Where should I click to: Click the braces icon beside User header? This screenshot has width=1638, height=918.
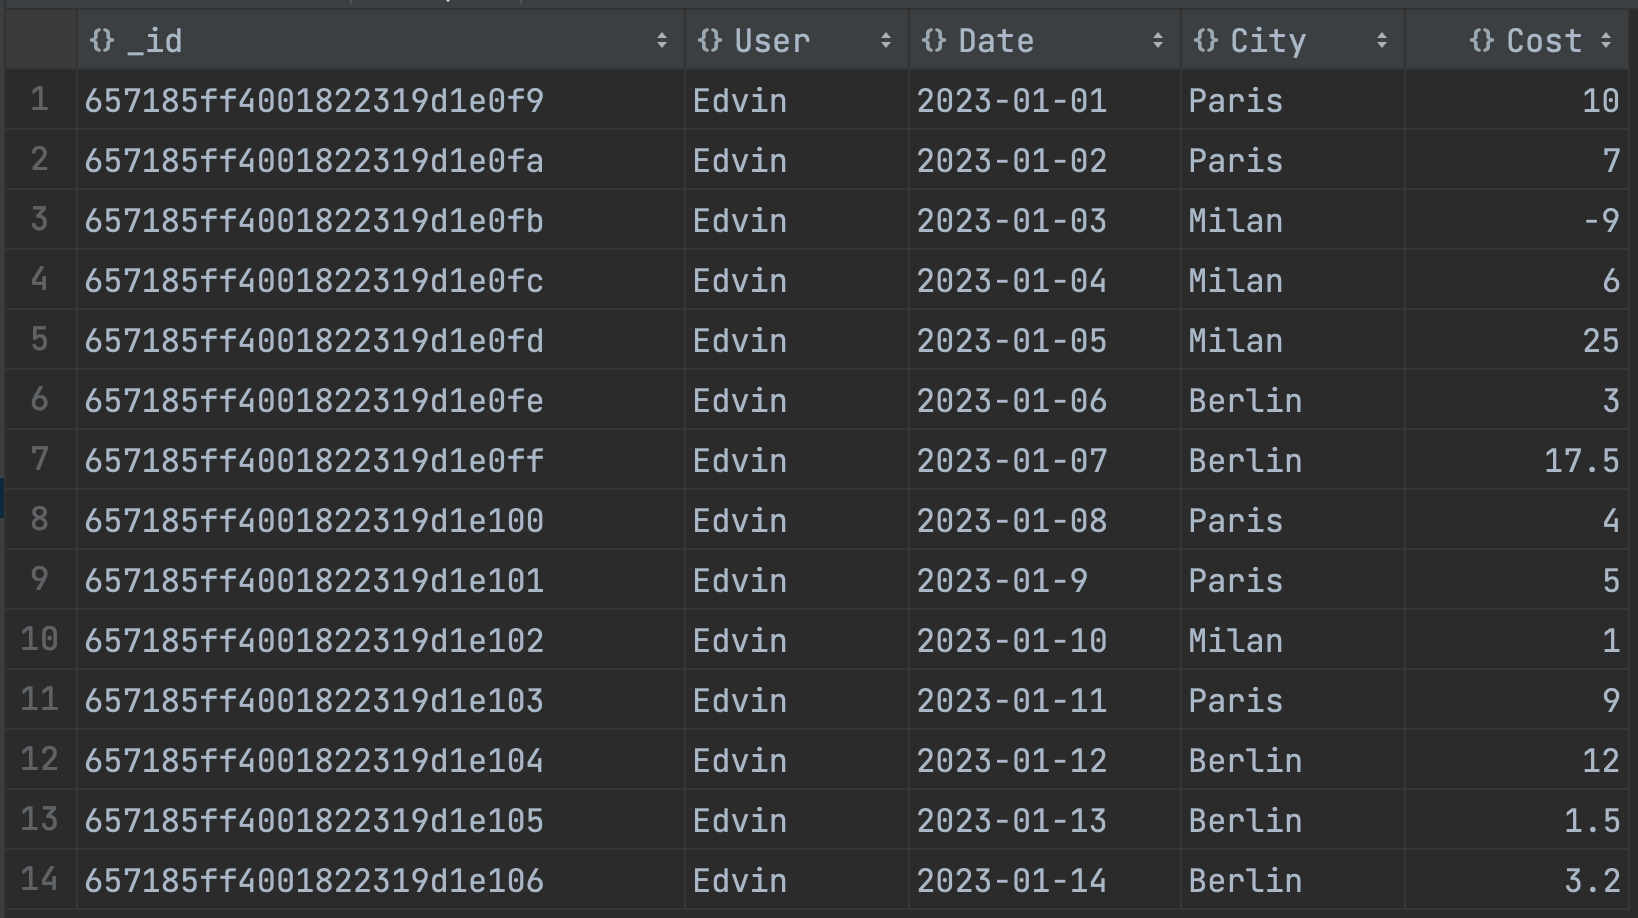(710, 41)
